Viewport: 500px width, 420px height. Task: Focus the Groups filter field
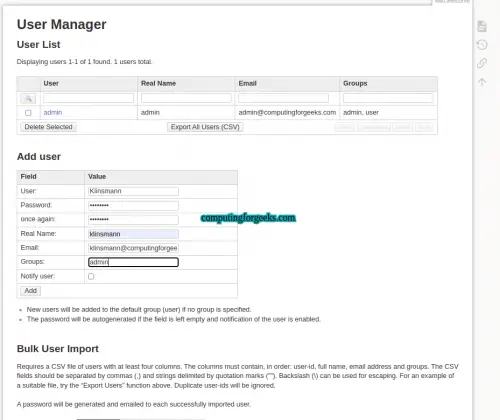[x=388, y=98]
